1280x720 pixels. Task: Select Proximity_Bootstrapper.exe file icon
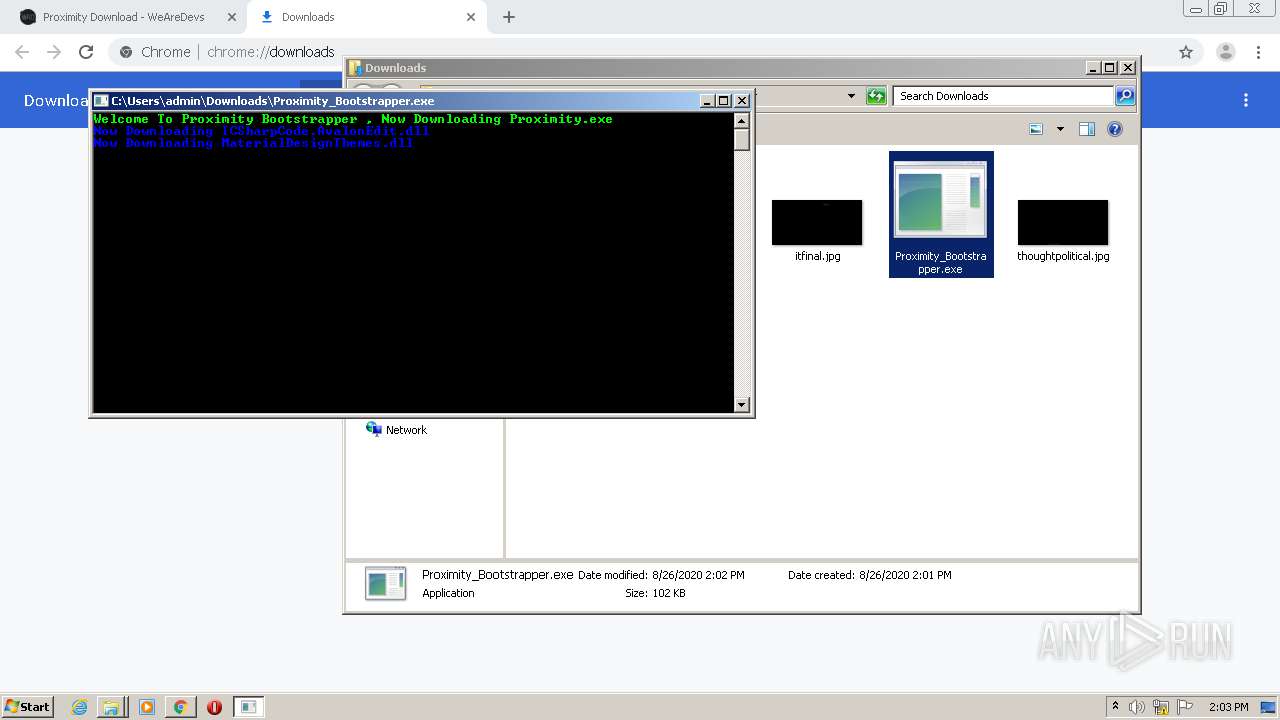(x=941, y=200)
